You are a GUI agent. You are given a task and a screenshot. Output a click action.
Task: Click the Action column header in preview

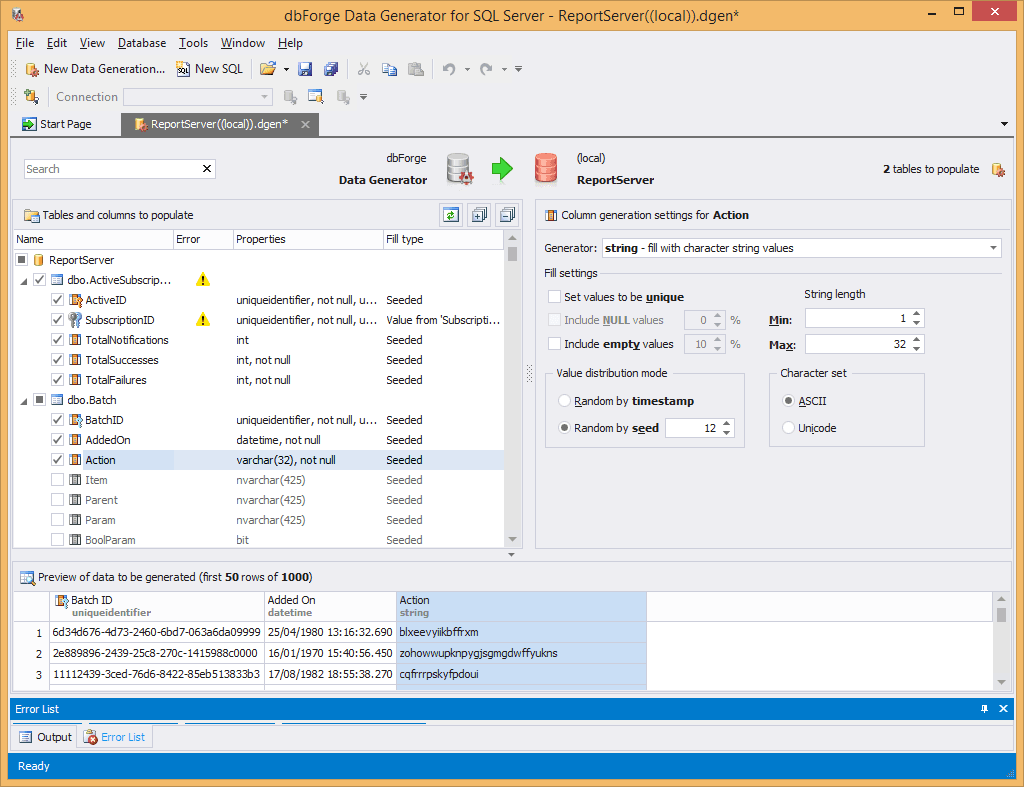(521, 606)
